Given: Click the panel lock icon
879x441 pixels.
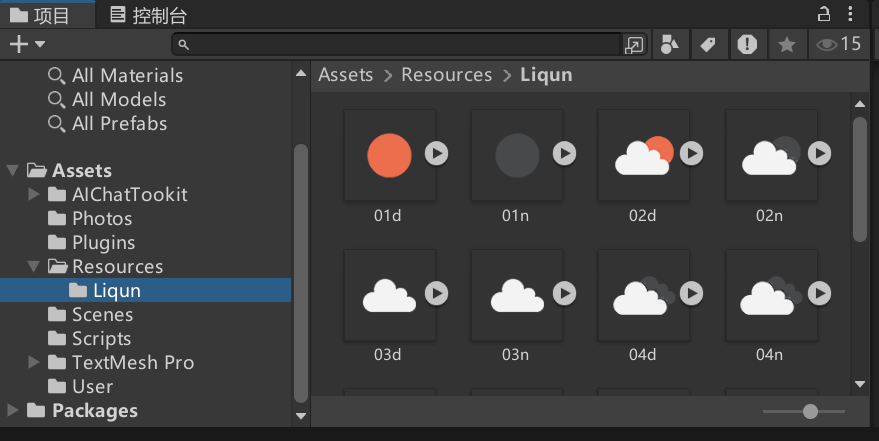Looking at the screenshot, I should (825, 14).
